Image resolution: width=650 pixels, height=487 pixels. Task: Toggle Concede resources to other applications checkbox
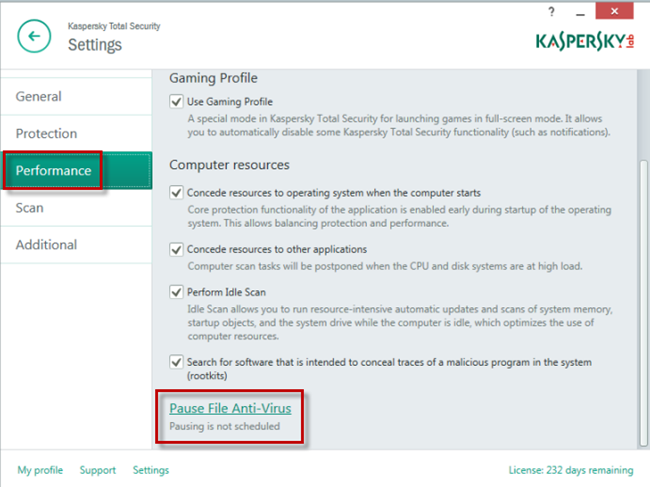point(176,250)
